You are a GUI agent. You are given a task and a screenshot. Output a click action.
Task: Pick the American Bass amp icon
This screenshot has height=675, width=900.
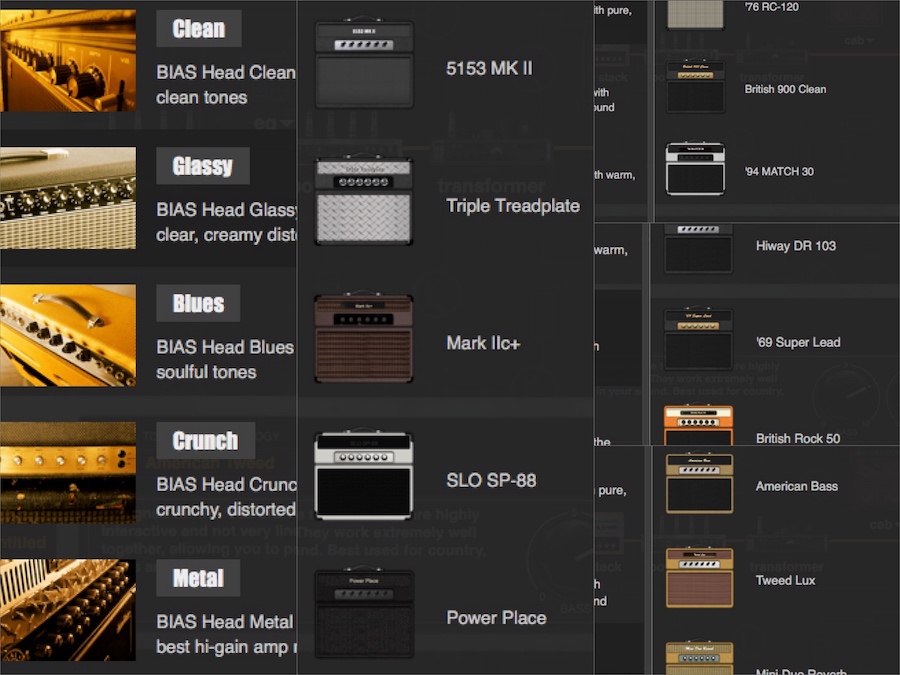[x=700, y=483]
